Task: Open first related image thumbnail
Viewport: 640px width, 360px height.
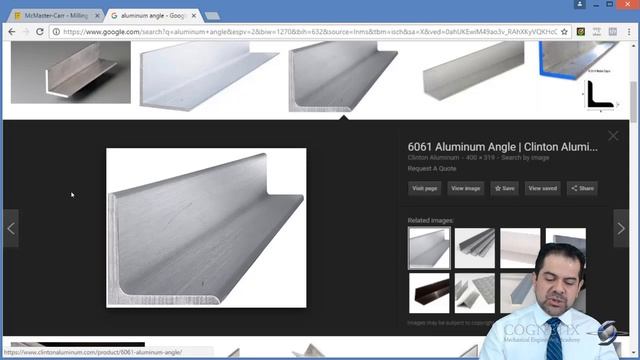Action: [429, 248]
